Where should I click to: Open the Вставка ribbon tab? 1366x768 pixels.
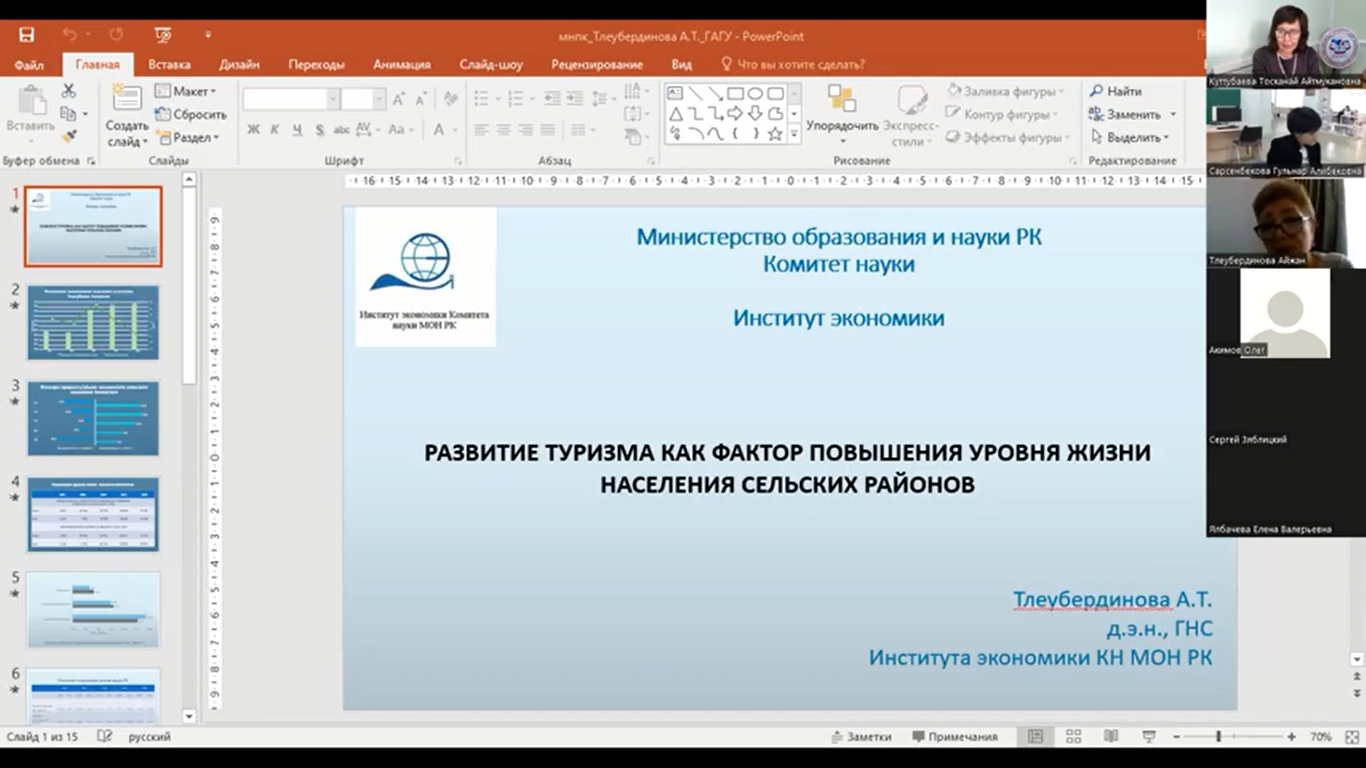[169, 64]
